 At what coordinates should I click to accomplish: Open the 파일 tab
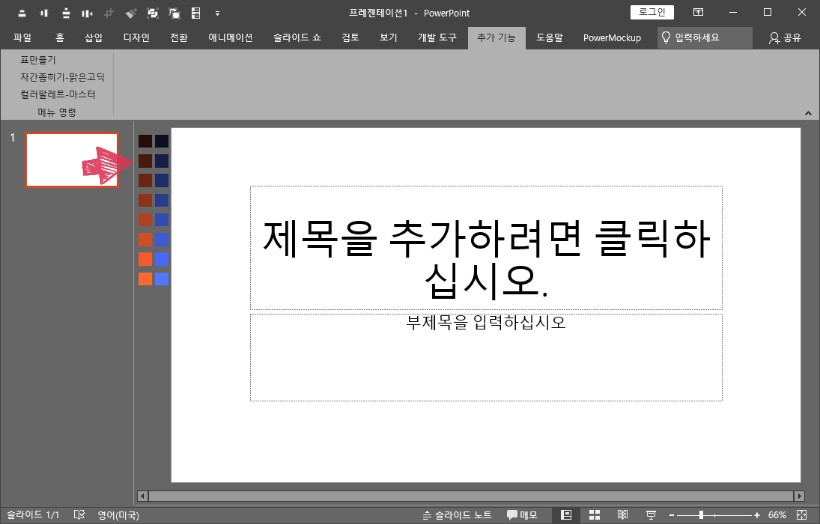(x=22, y=38)
